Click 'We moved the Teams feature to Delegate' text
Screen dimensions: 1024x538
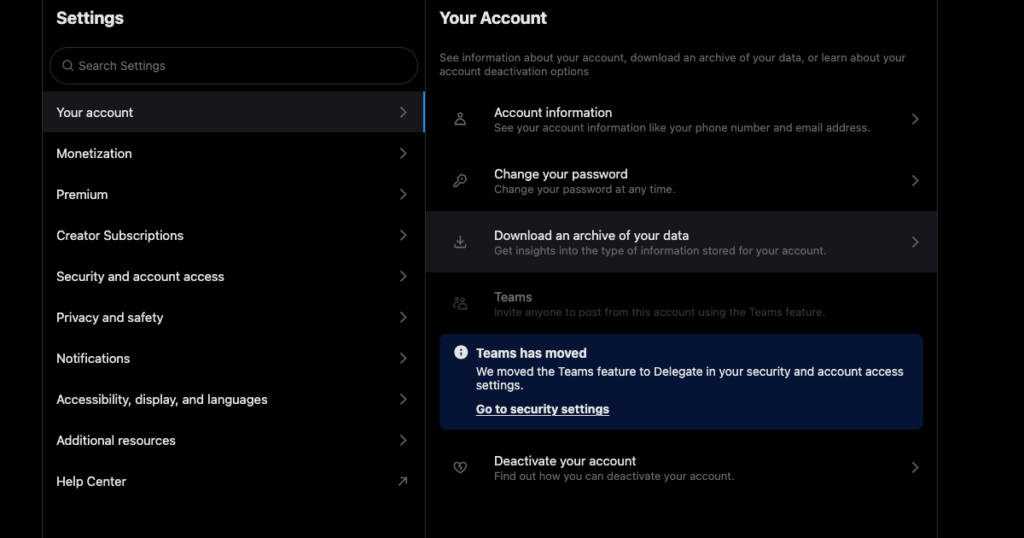pos(690,378)
